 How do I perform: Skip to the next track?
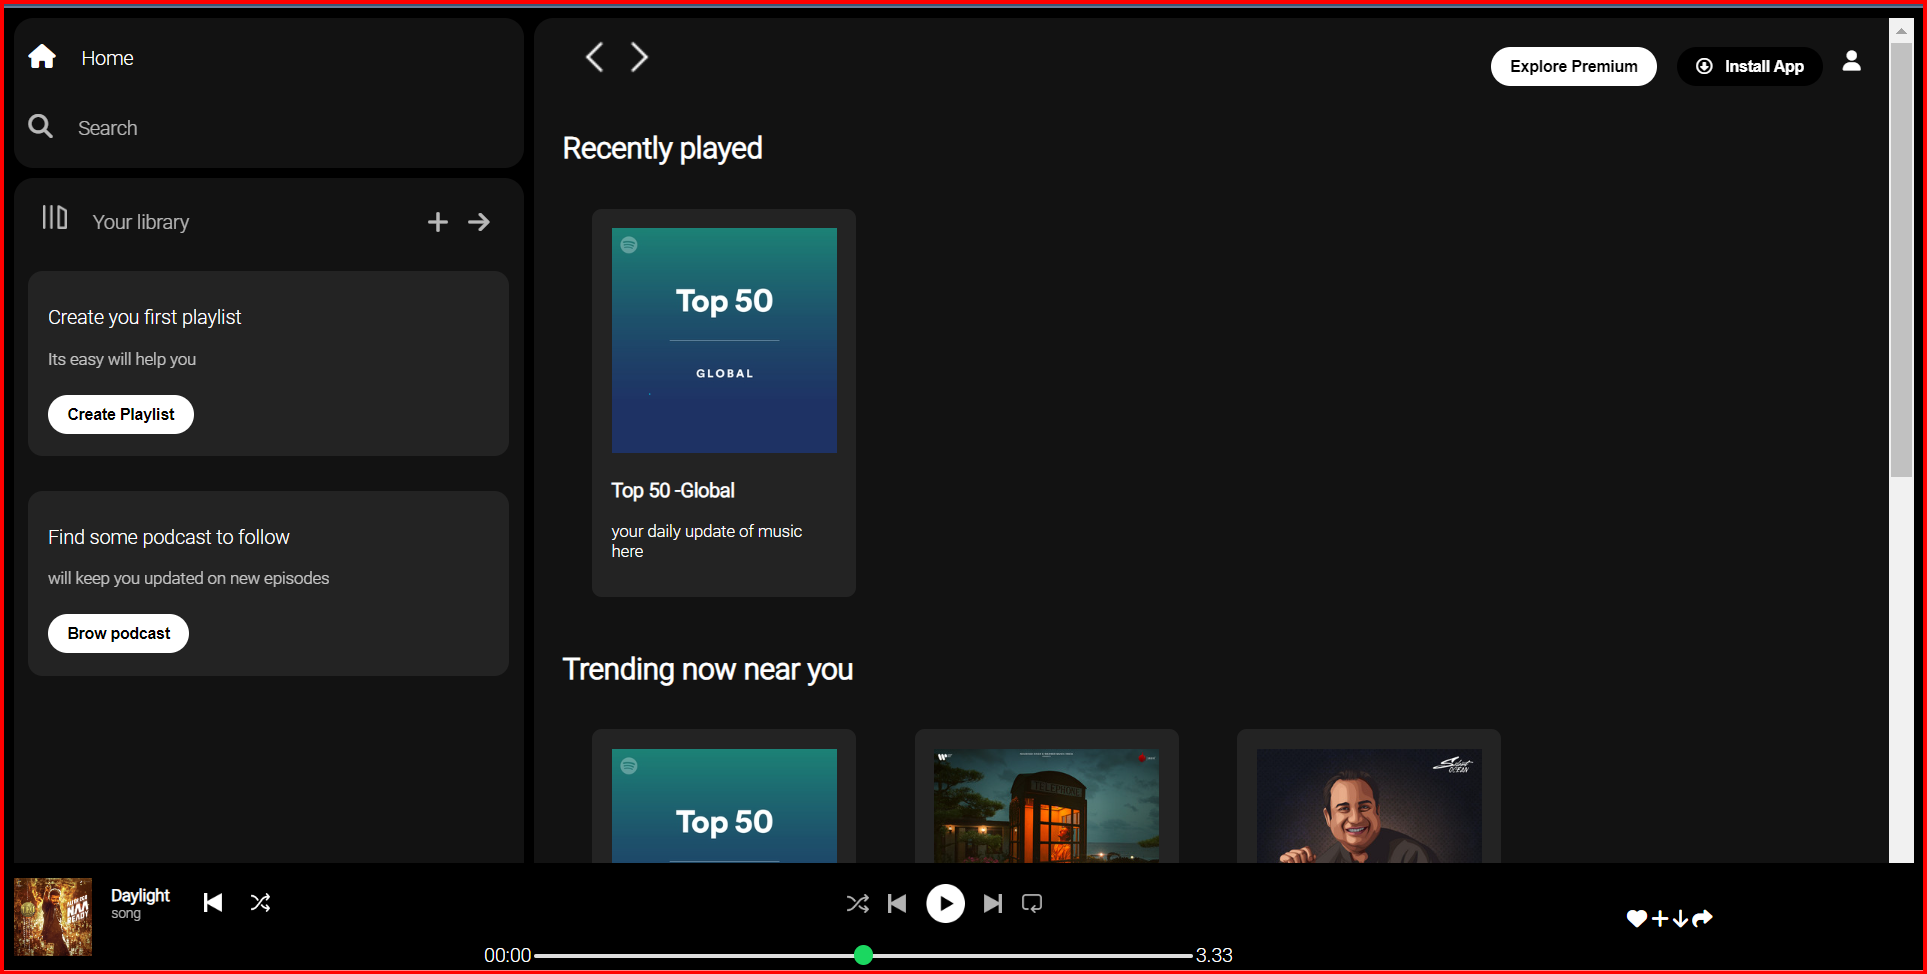992,904
